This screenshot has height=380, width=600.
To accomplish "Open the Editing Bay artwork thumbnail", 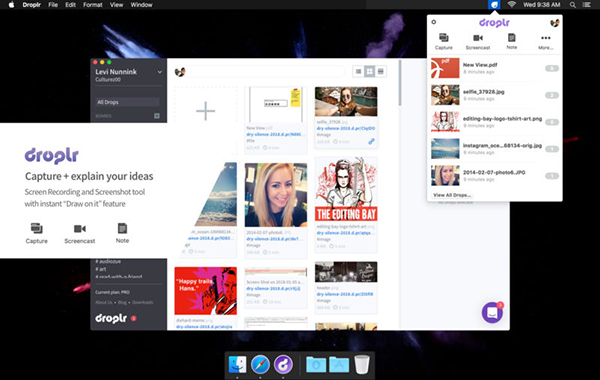I will tap(346, 189).
